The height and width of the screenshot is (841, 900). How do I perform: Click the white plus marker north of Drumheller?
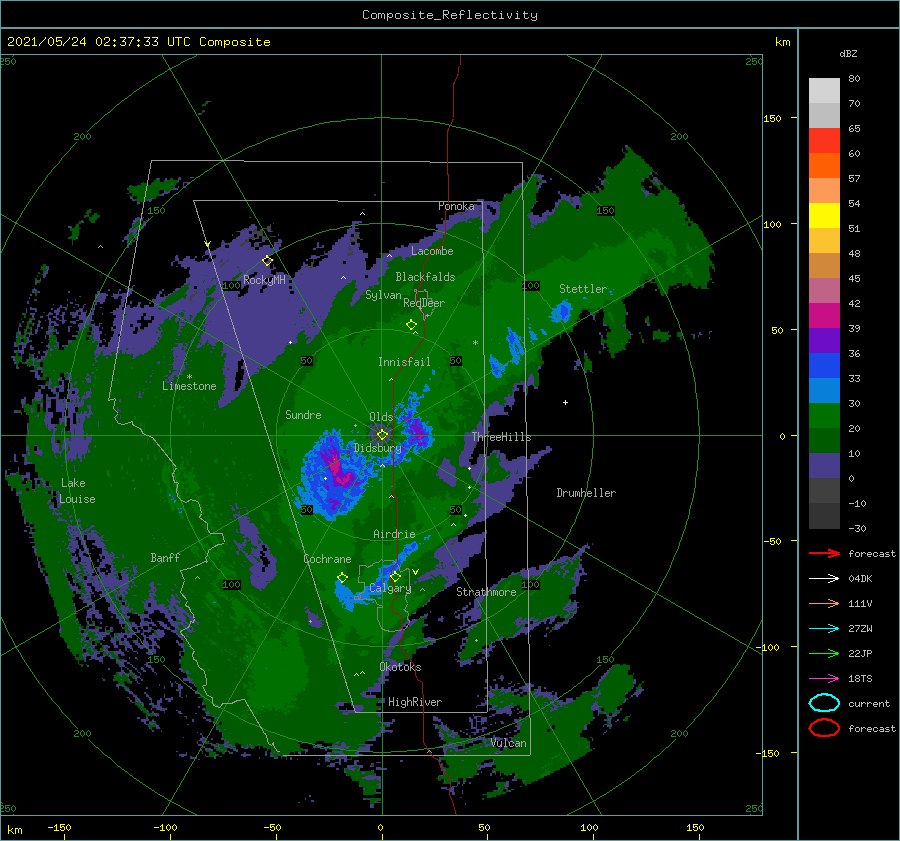pos(565,402)
